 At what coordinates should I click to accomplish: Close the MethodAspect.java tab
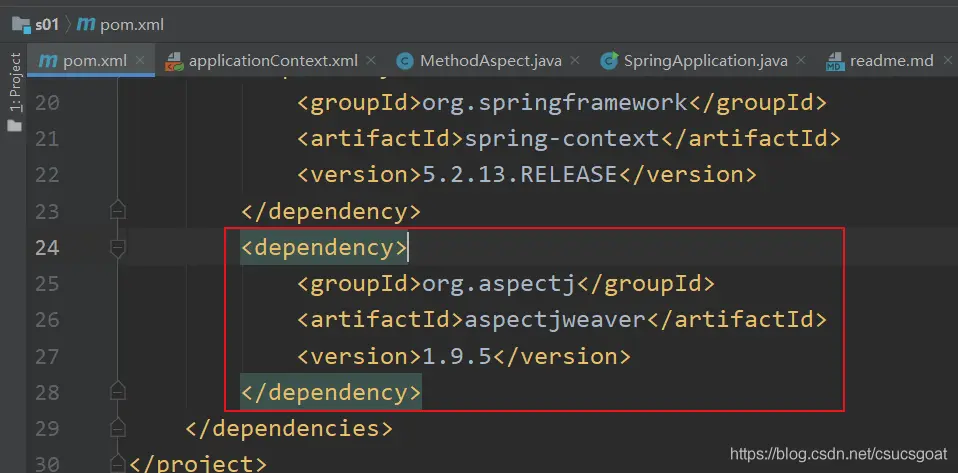coord(574,60)
